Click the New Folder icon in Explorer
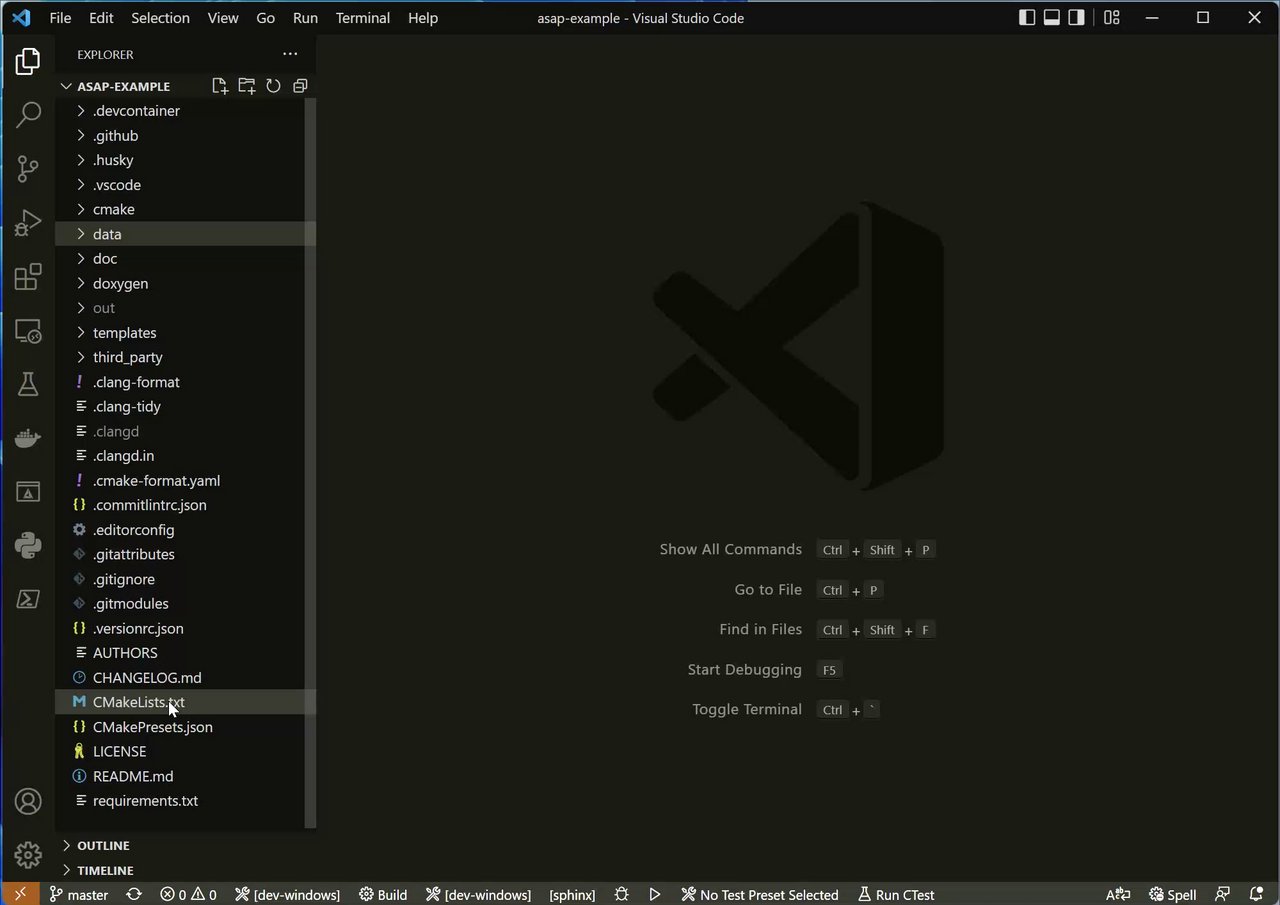The width and height of the screenshot is (1280, 905). pos(247,86)
